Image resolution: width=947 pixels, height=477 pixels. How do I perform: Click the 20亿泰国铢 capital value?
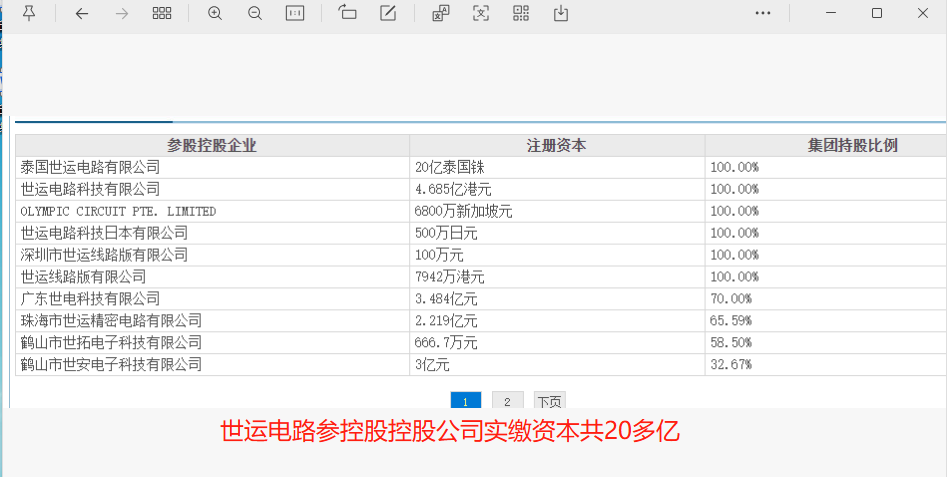pyautogui.click(x=449, y=167)
